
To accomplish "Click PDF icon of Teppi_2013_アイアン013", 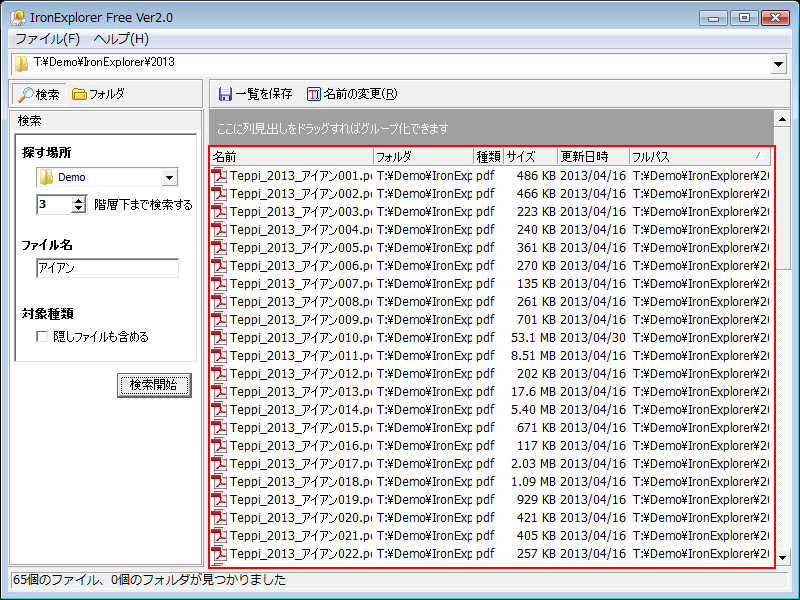I will point(219,391).
